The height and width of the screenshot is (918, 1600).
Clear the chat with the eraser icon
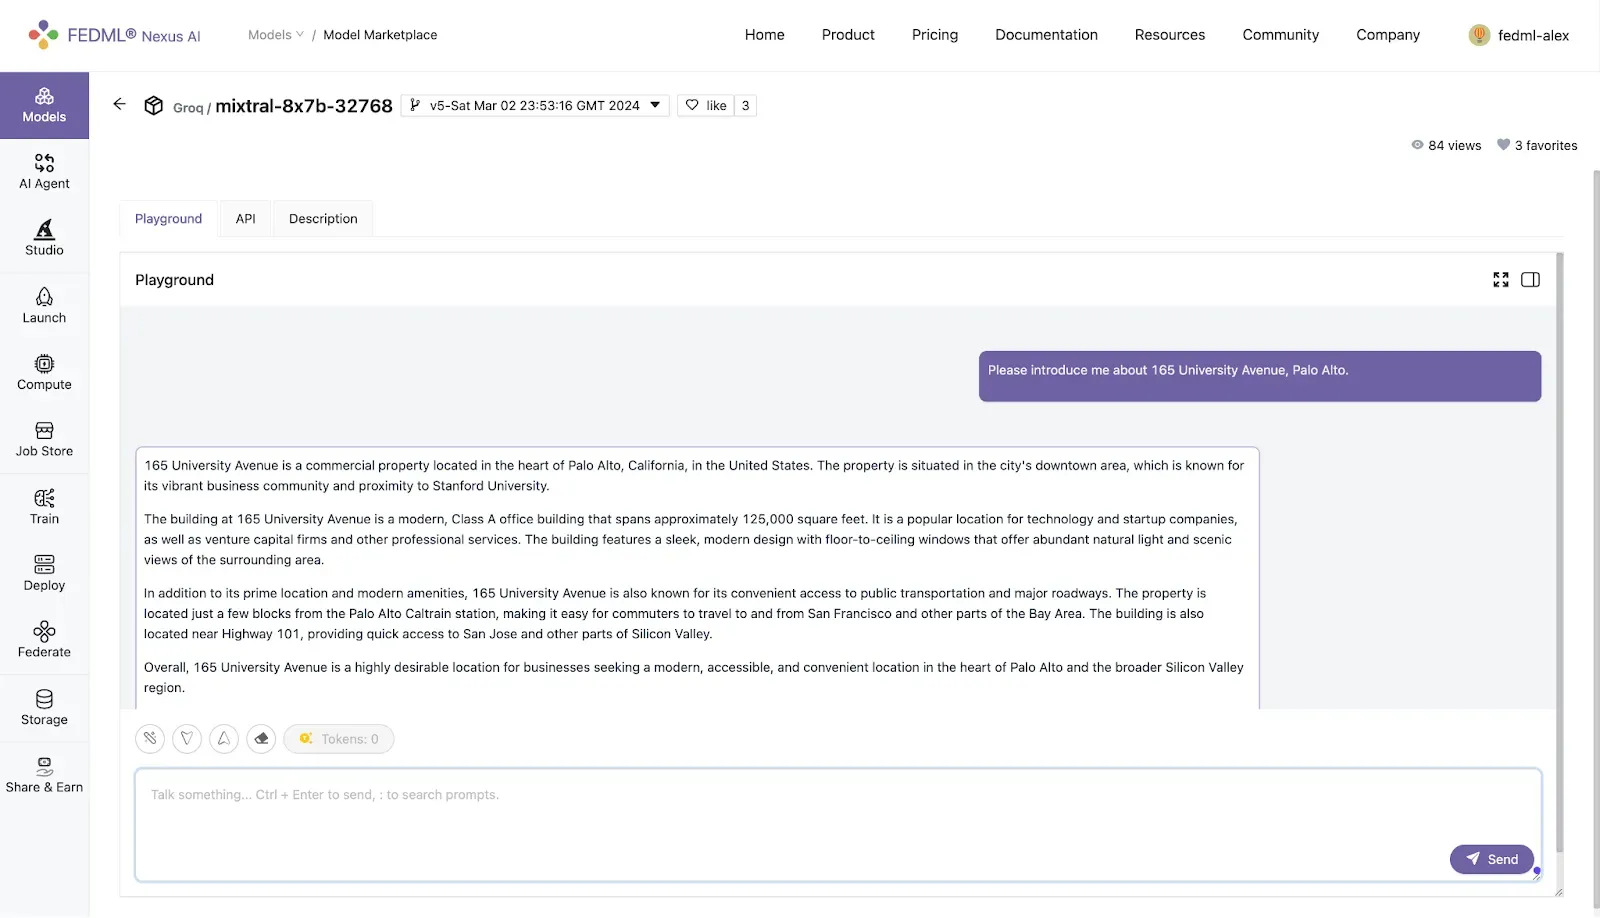click(261, 739)
